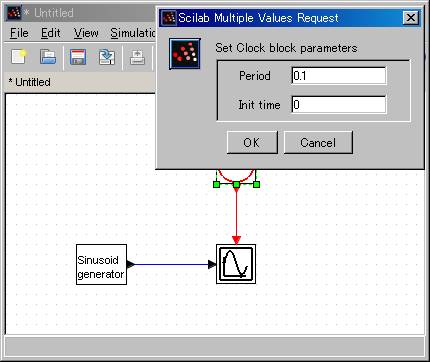Screen dimensions: 430x362
Task: Switch to the Untitled diagram tab
Action: (30, 82)
